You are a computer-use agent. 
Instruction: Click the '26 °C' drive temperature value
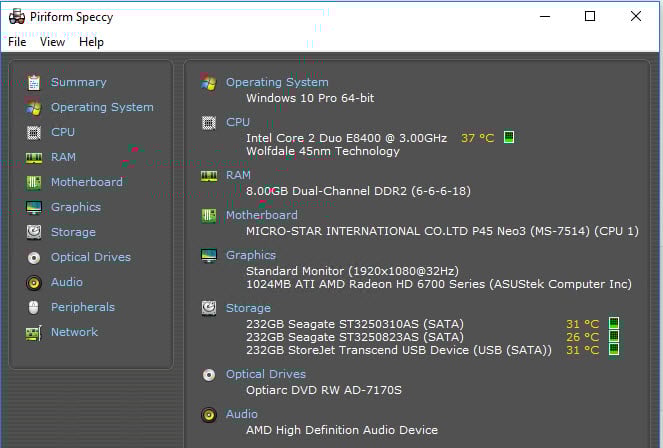point(583,337)
